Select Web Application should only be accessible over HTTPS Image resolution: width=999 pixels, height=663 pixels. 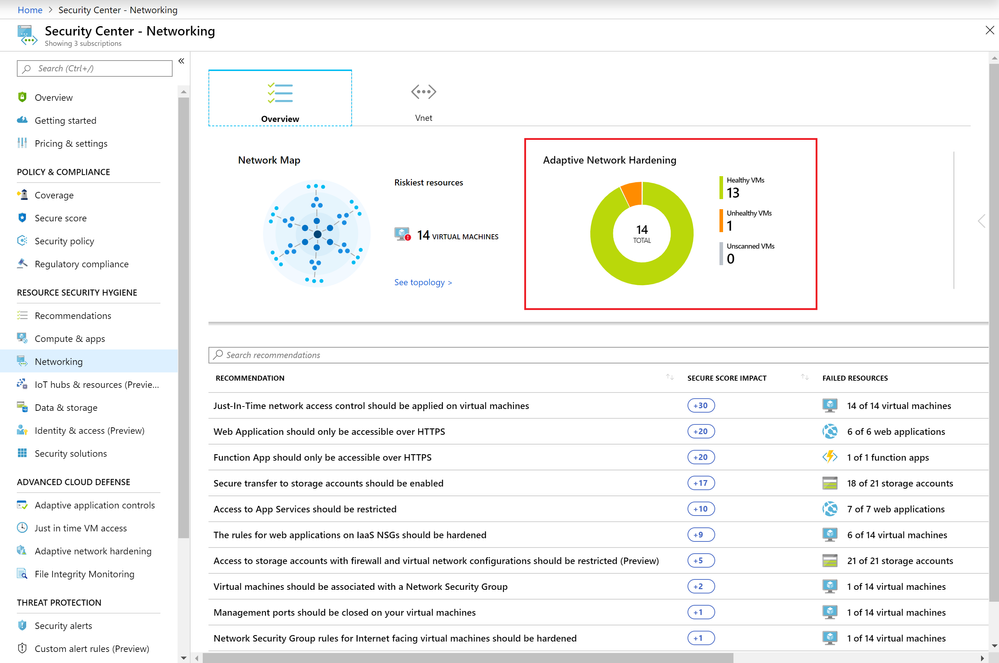599,431
